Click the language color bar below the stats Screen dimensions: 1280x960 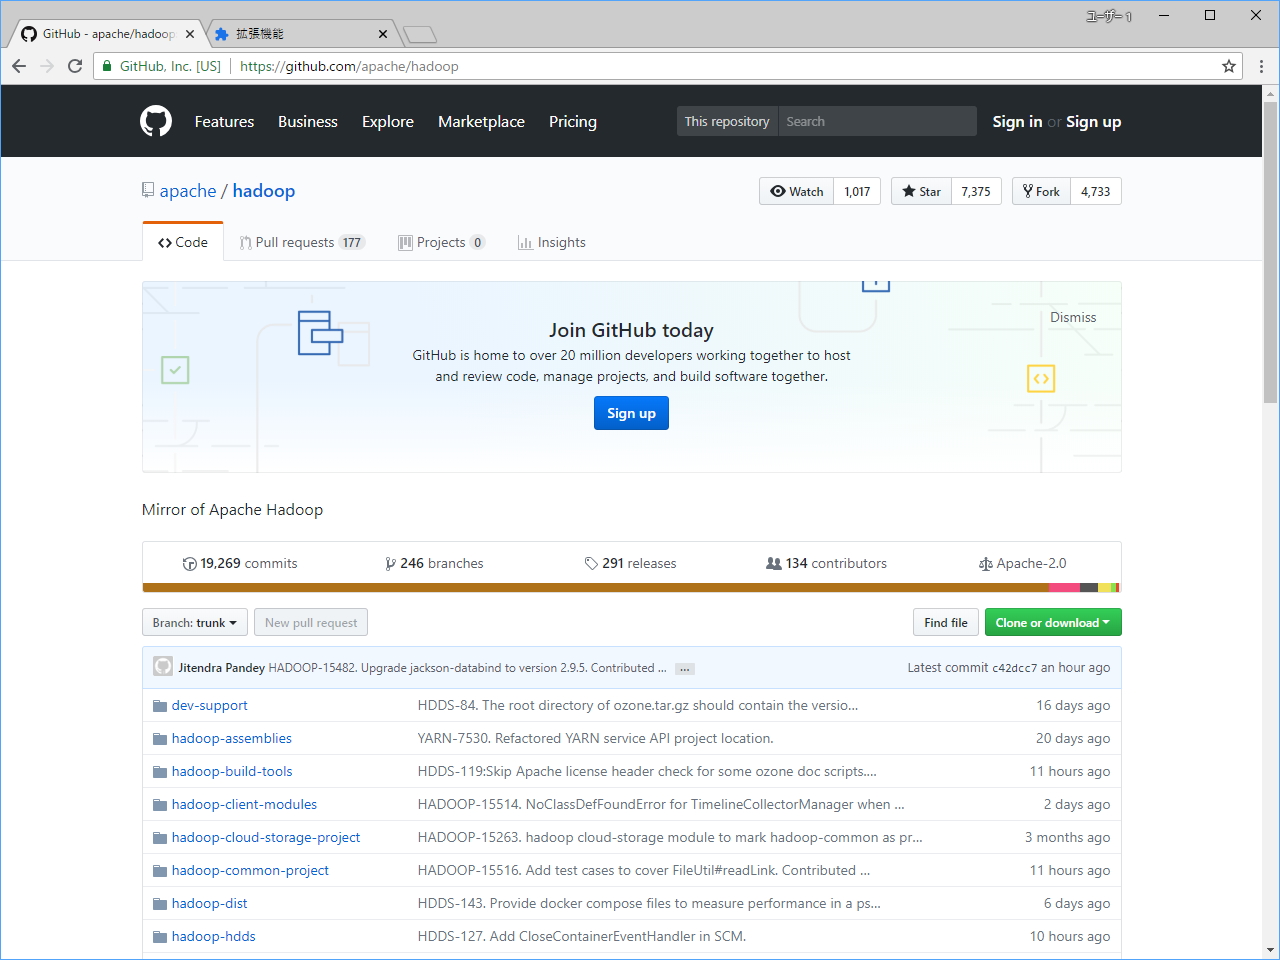pyautogui.click(x=632, y=586)
